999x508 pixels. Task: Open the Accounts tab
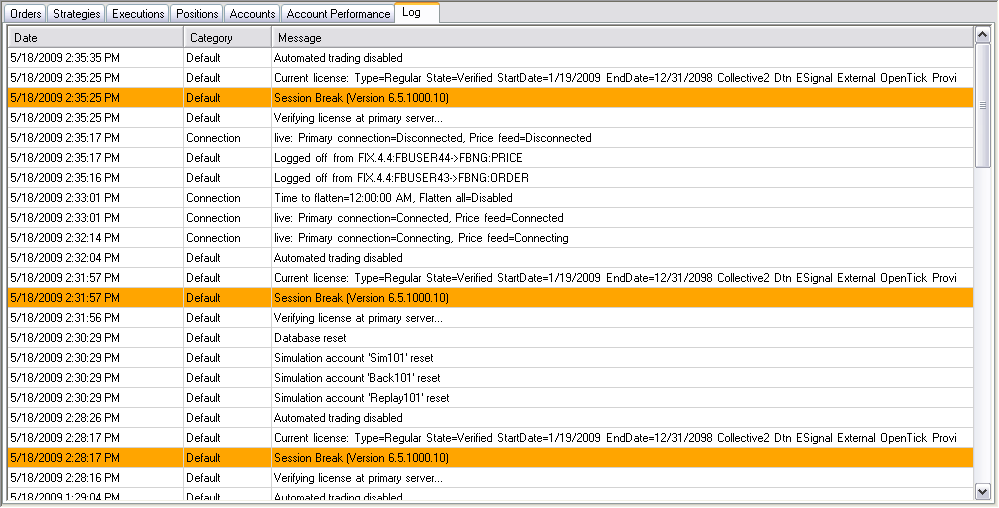pyautogui.click(x=252, y=14)
